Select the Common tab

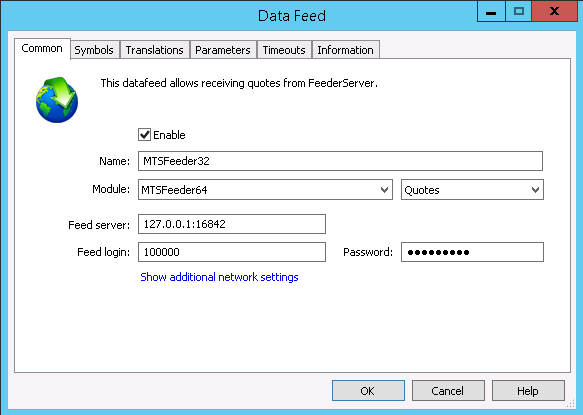pos(42,48)
